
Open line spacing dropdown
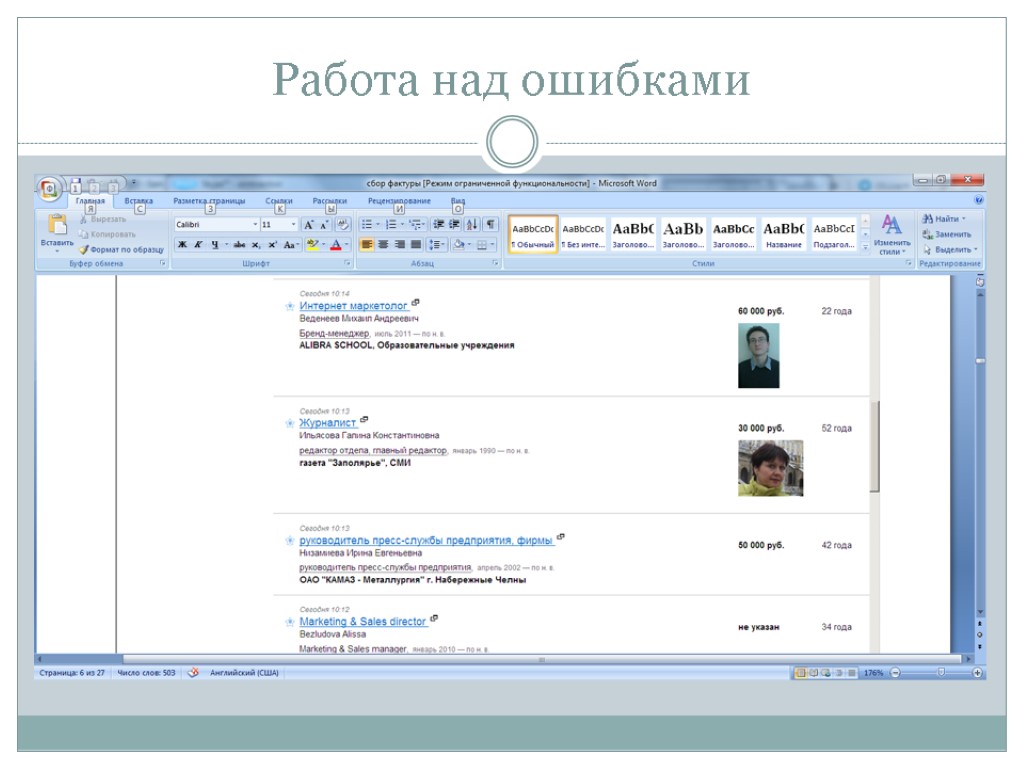tap(436, 245)
